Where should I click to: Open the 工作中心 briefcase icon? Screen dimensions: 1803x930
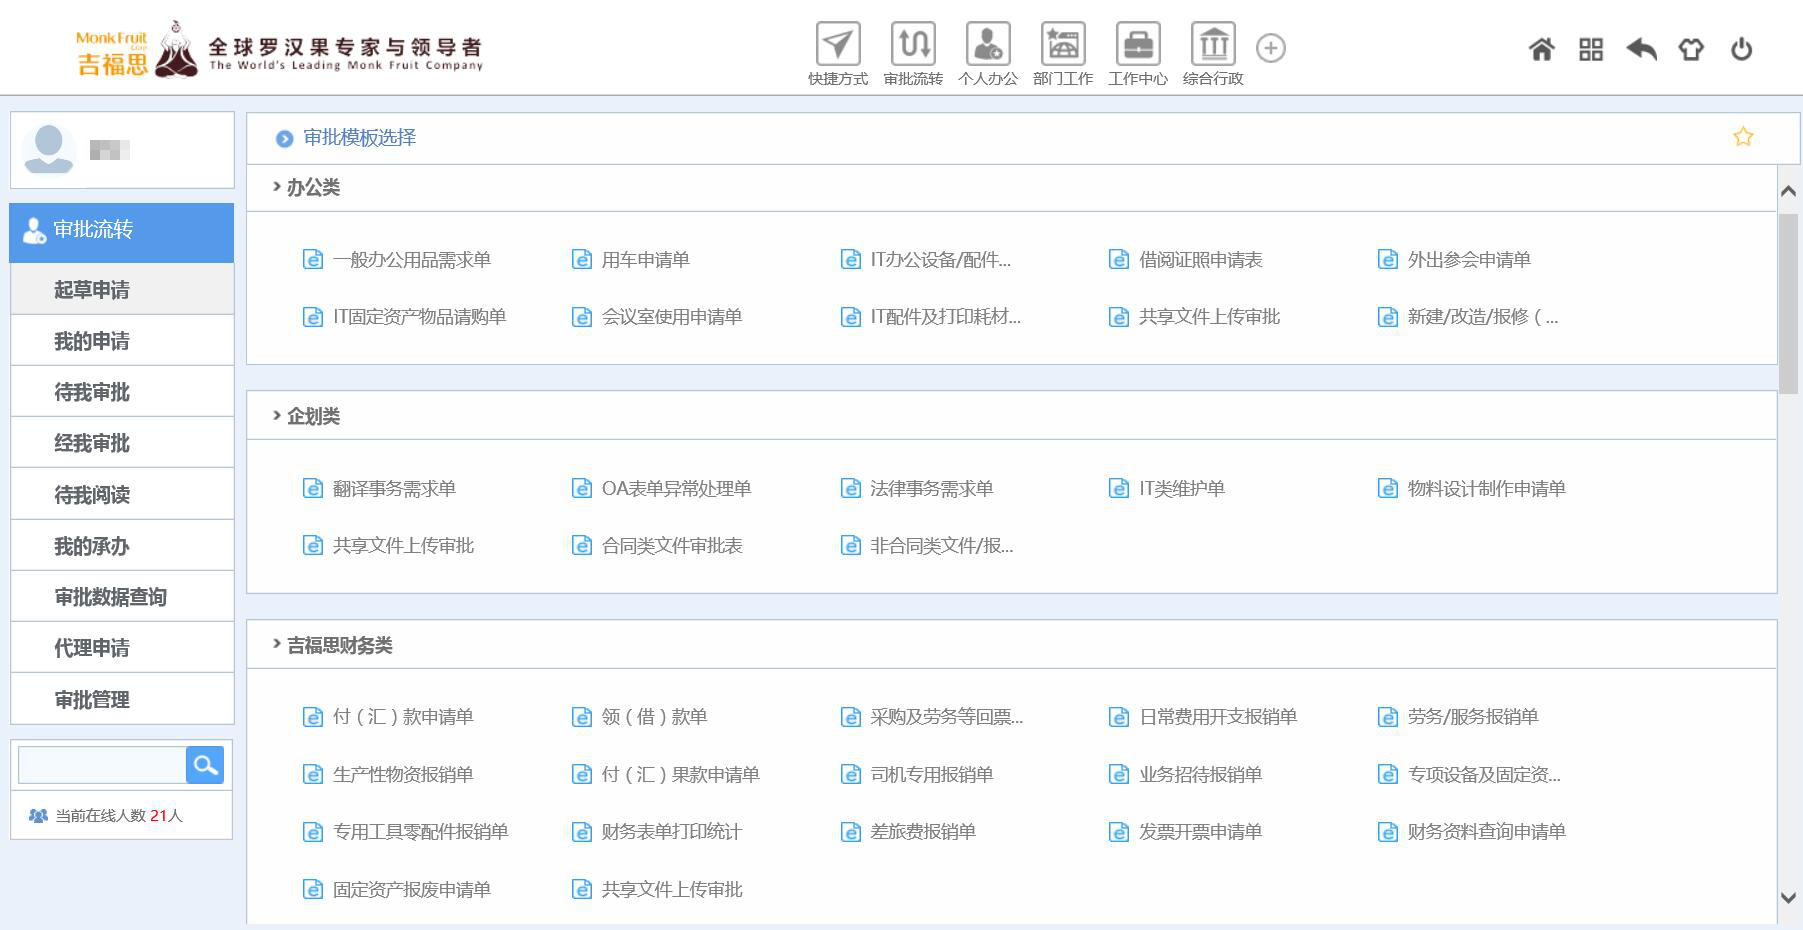click(1137, 46)
